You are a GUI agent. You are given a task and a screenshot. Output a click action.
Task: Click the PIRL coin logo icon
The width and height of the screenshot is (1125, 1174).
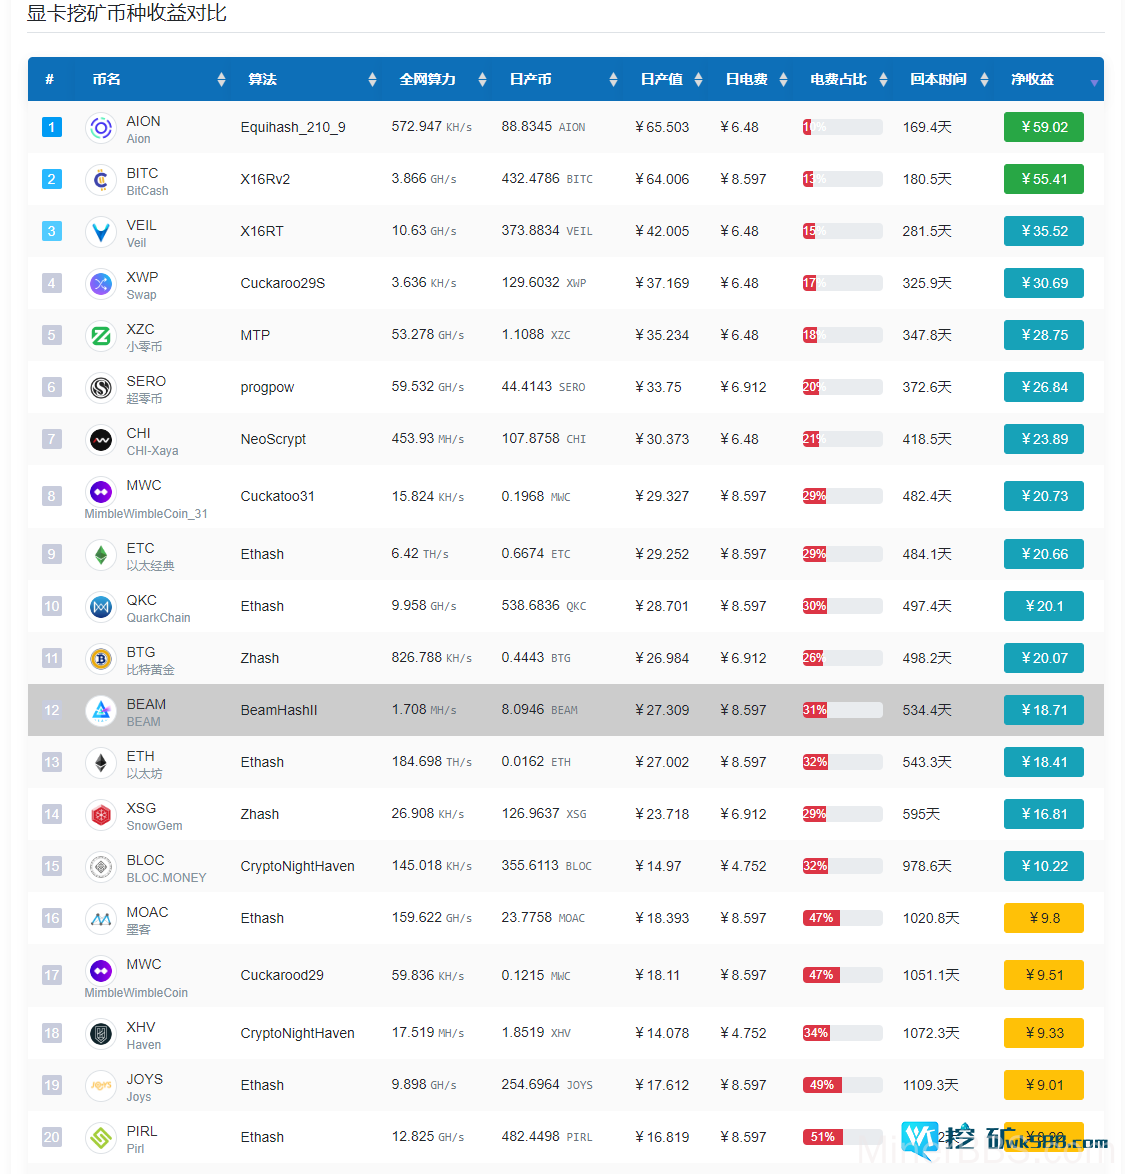coord(101,1138)
